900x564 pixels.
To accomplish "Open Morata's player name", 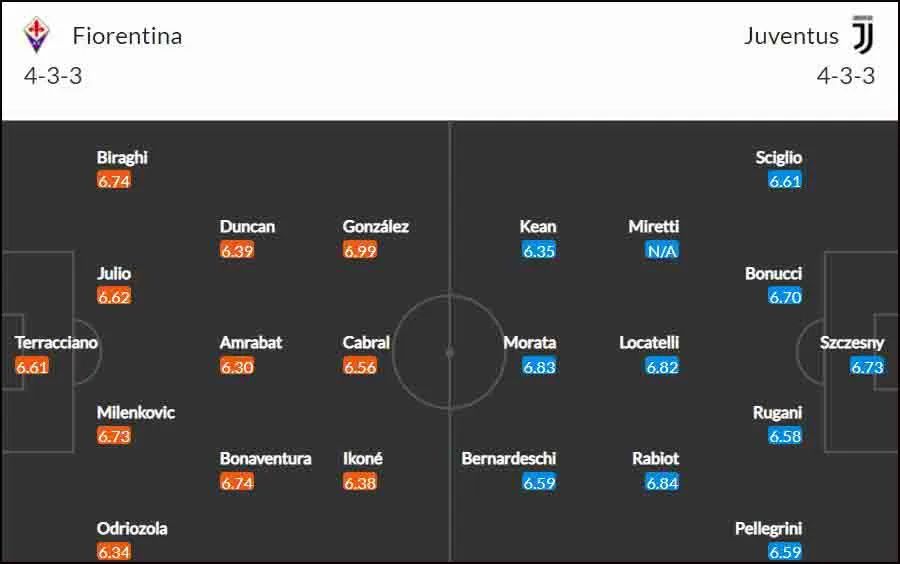I will point(530,343).
